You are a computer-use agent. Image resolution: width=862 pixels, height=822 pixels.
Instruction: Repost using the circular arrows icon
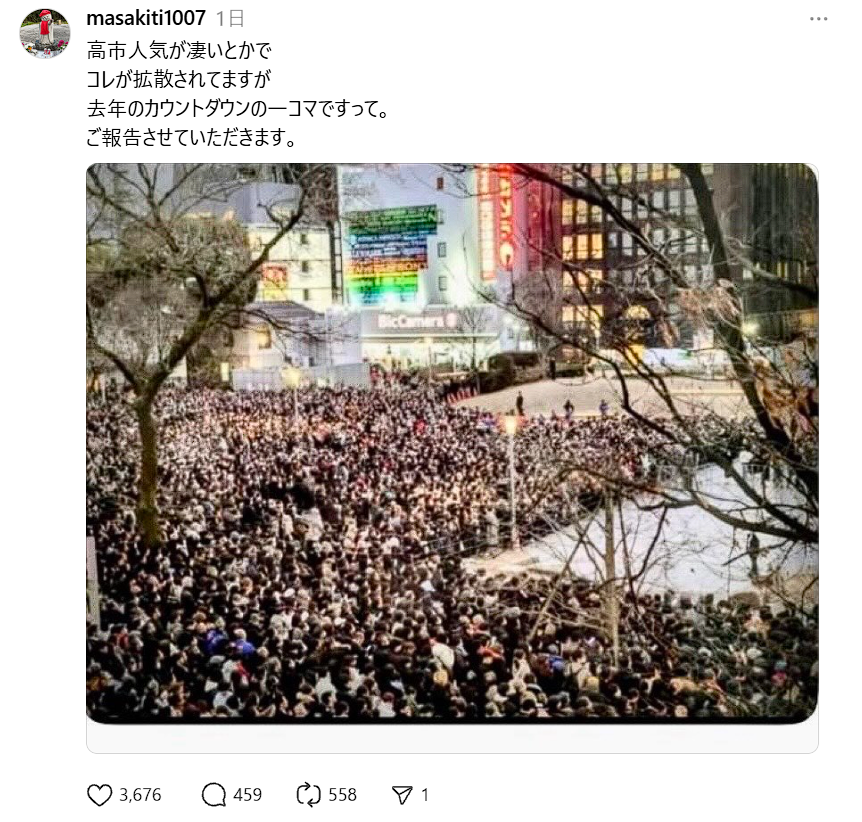(308, 795)
